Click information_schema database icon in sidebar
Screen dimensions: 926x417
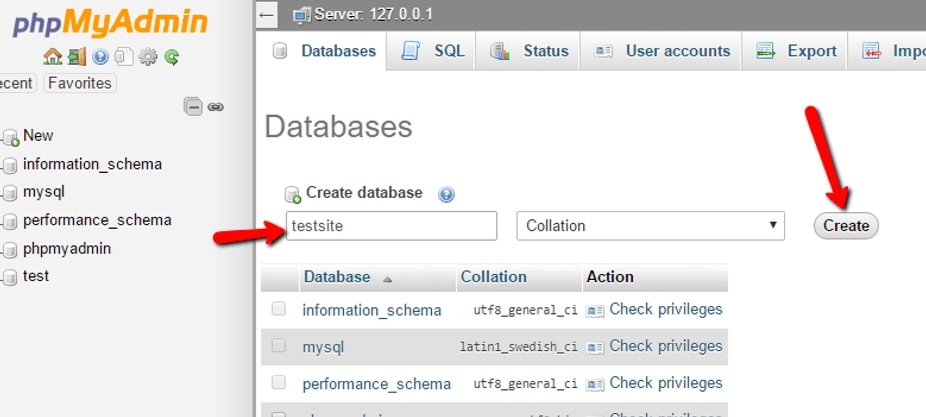coord(9,166)
